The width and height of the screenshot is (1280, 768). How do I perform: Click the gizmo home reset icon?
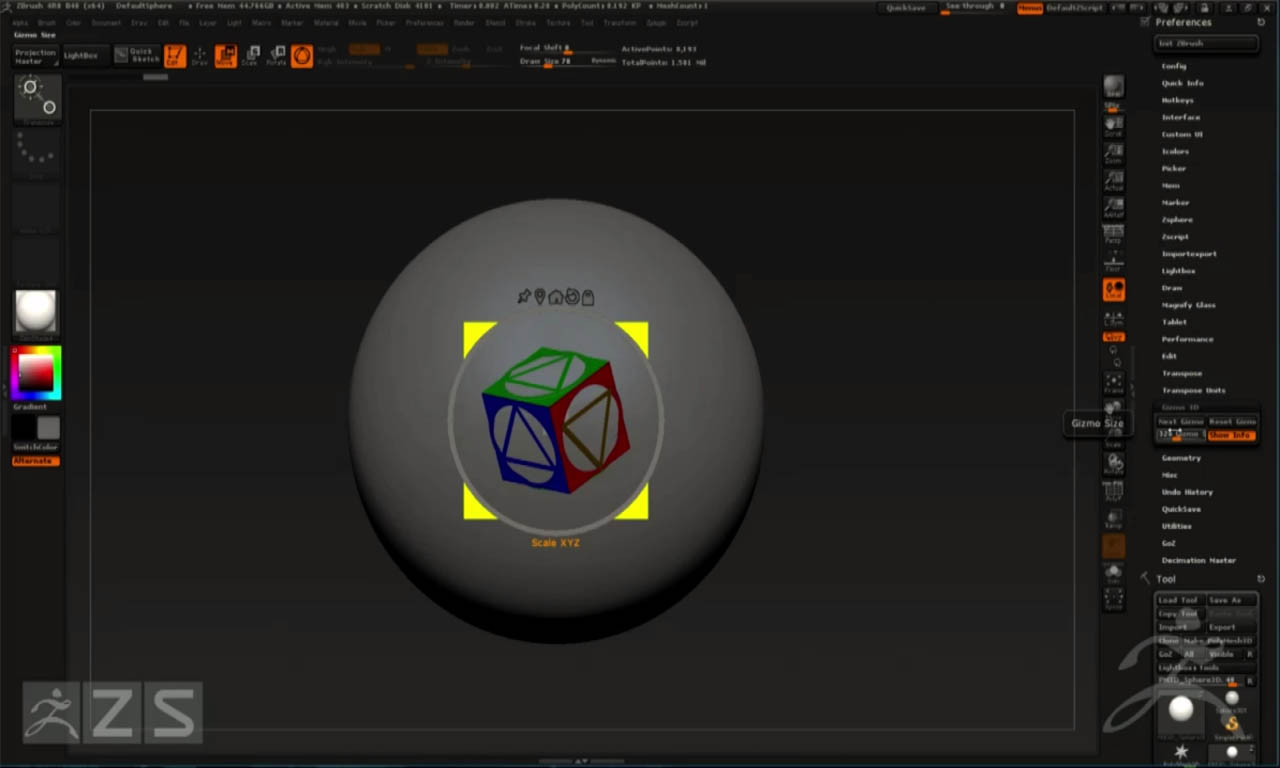tap(556, 296)
